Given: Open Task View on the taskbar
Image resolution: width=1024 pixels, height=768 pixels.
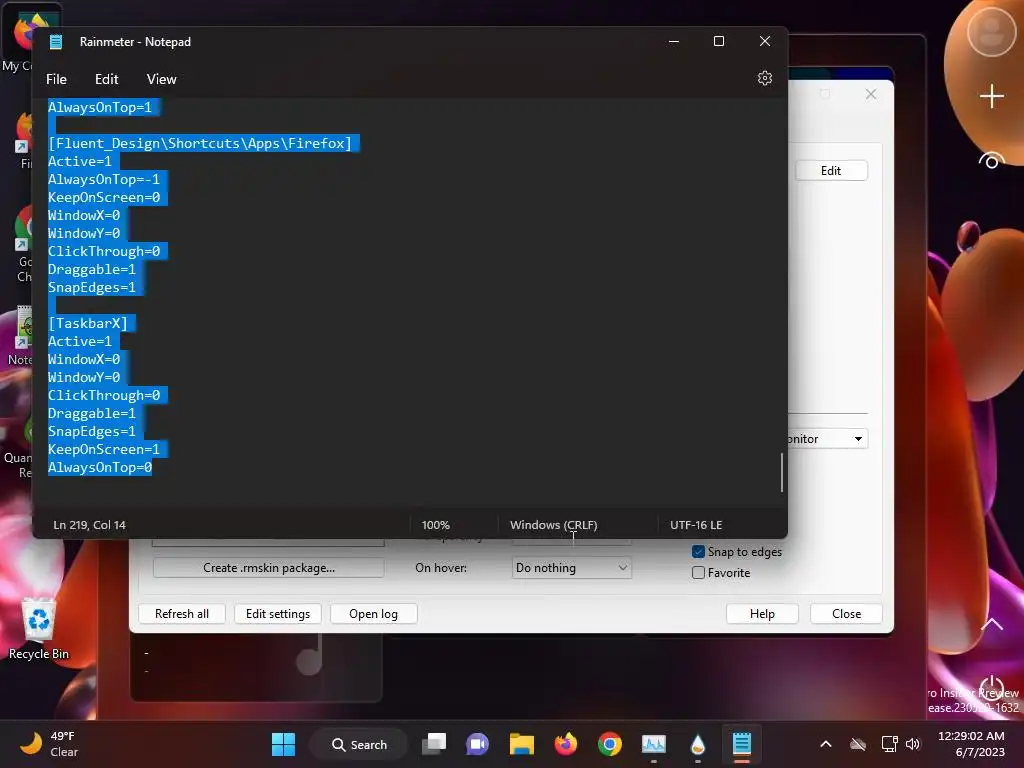Looking at the screenshot, I should pos(434,744).
